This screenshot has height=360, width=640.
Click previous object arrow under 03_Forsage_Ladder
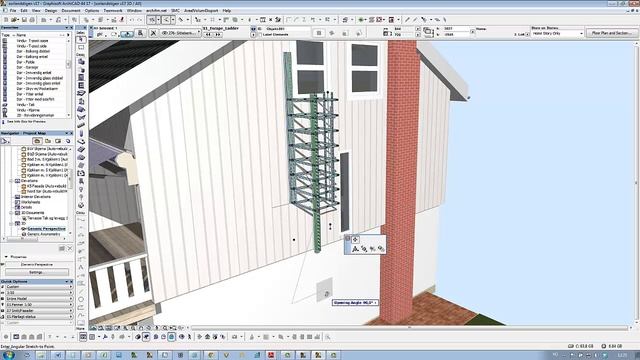tap(208, 35)
